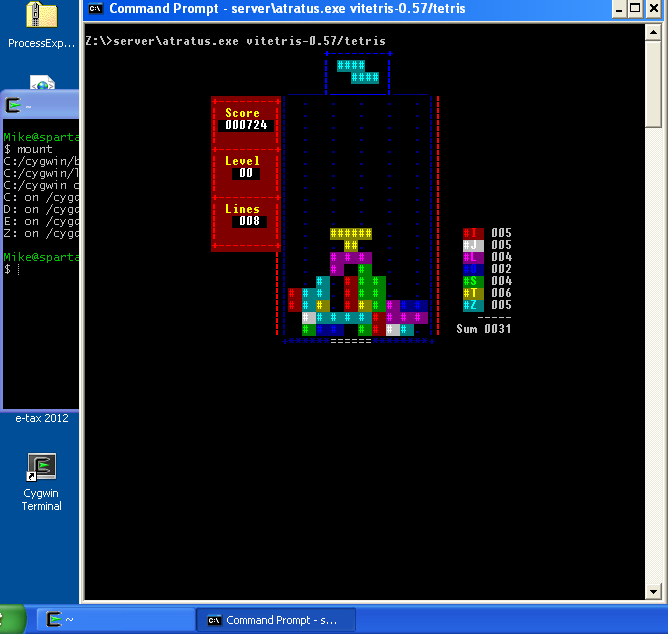
Task: Click the green S piece swatch
Action: 473,281
